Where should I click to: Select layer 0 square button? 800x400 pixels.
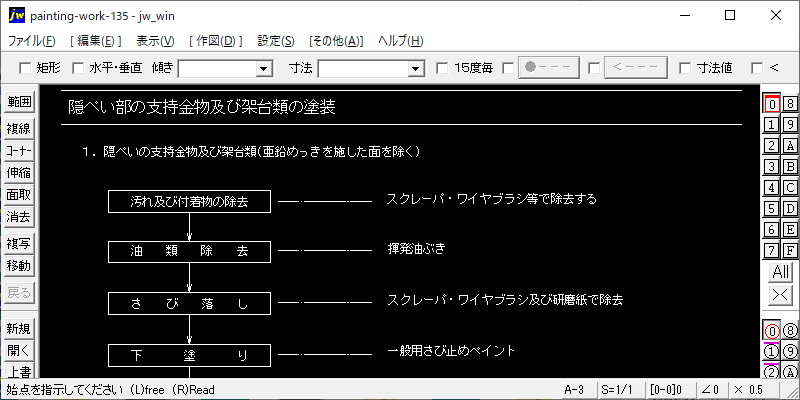pos(772,104)
